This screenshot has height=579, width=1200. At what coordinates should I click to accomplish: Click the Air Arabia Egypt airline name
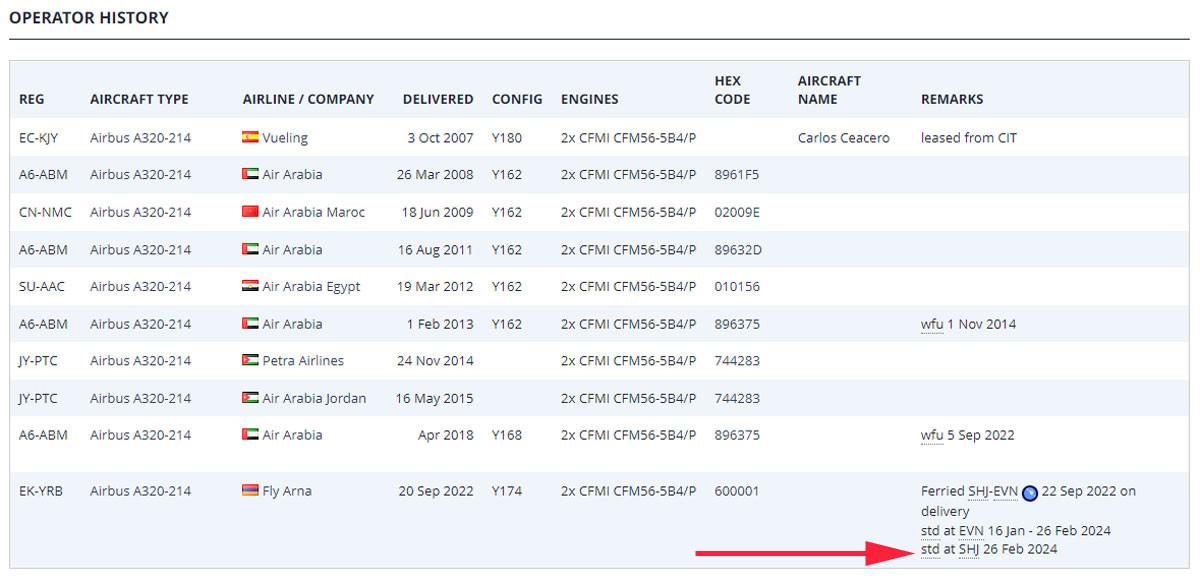click(x=312, y=286)
